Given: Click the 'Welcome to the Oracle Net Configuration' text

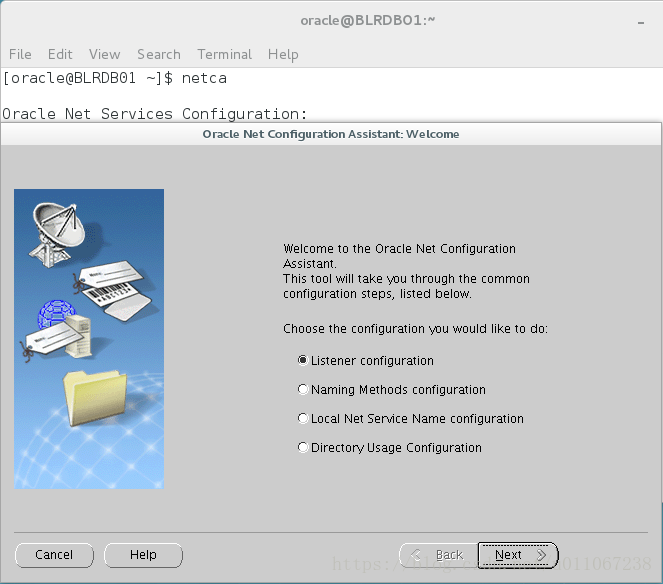Looking at the screenshot, I should pos(399,248).
